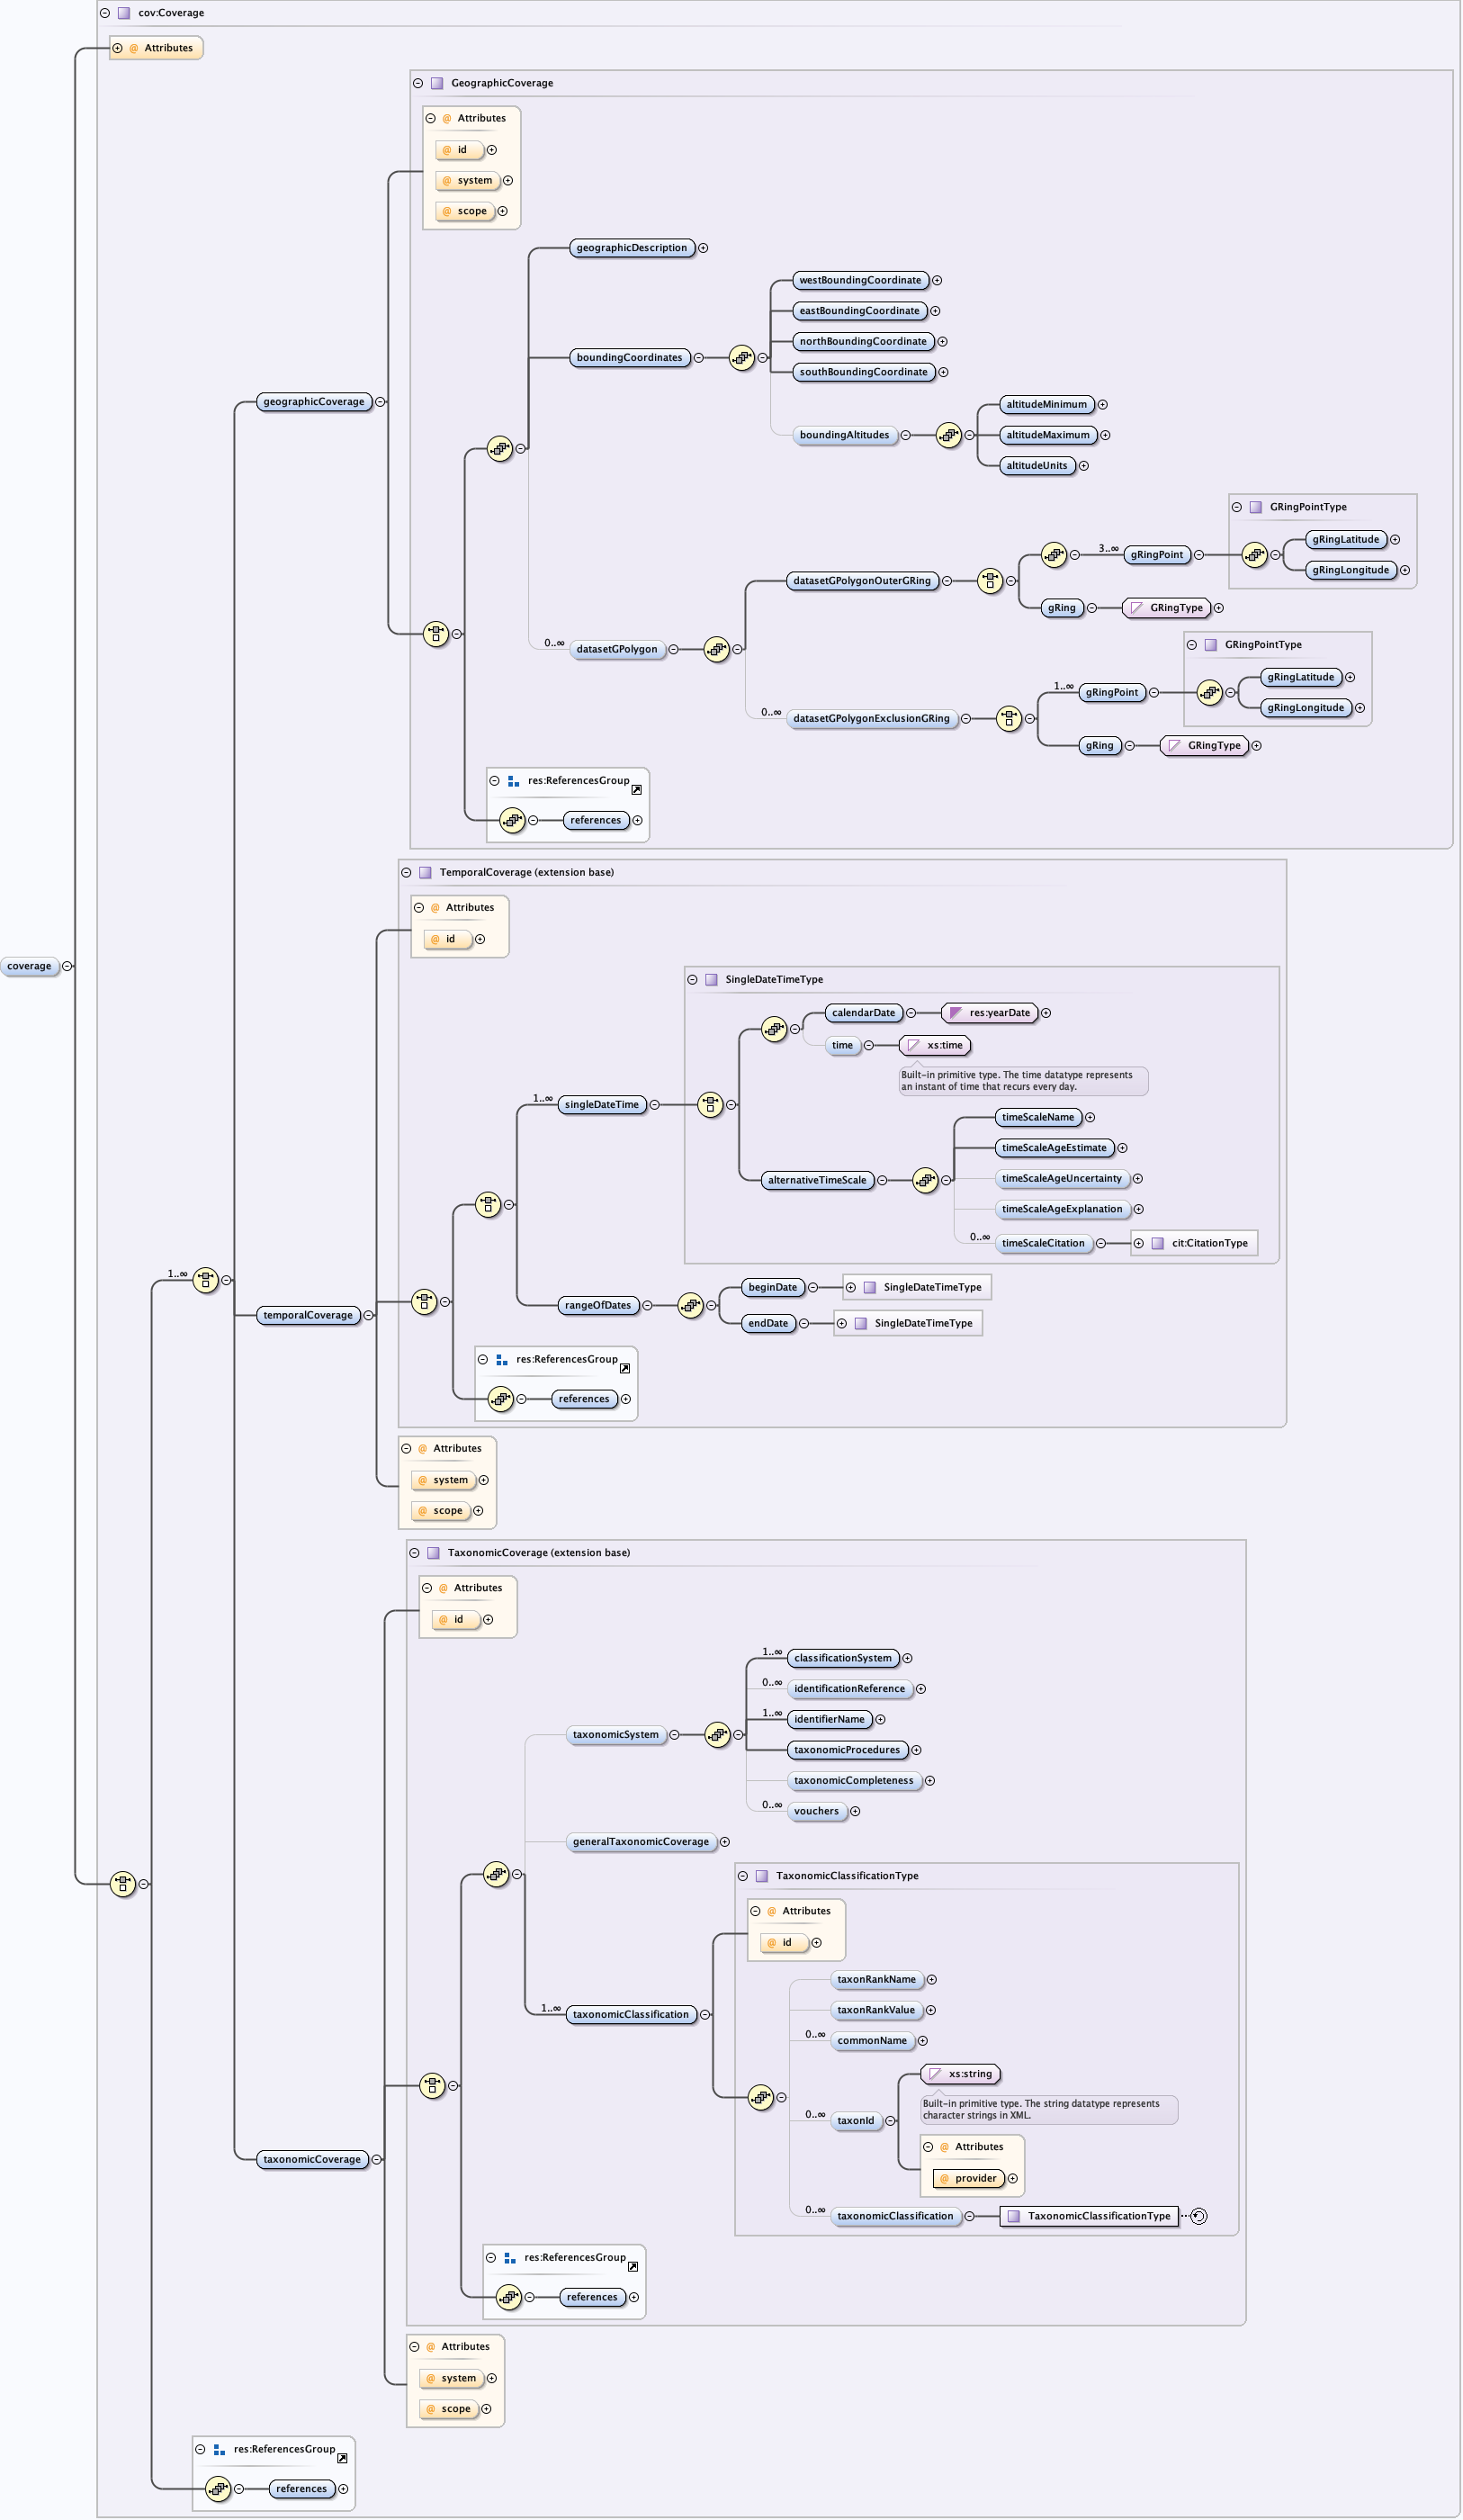The height and width of the screenshot is (2520, 1463).
Task: Collapse the root coverage element
Action: (x=67, y=967)
